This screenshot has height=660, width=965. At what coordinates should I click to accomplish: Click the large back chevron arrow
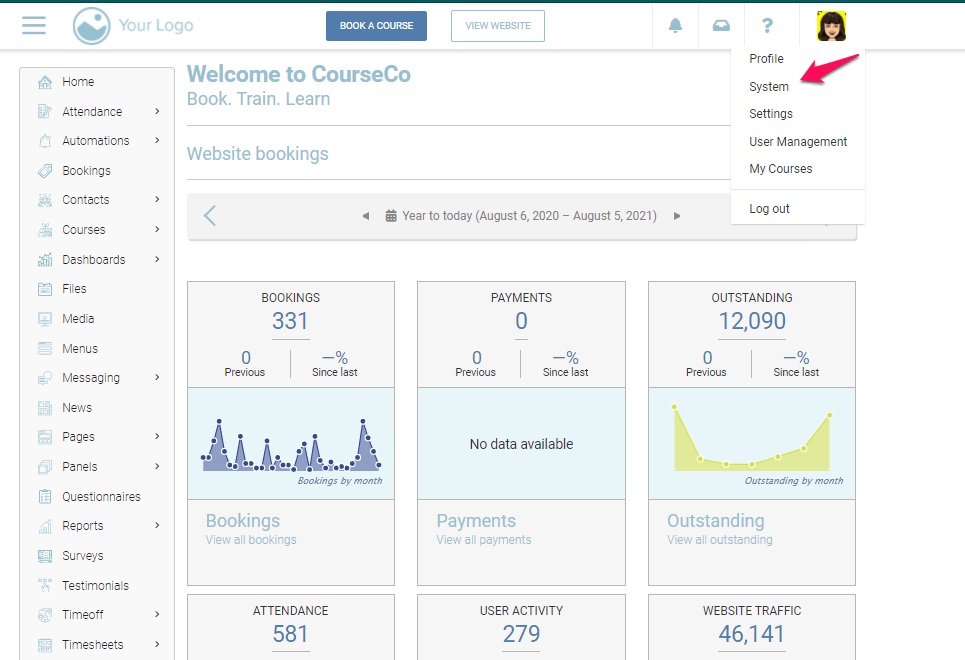[210, 216]
